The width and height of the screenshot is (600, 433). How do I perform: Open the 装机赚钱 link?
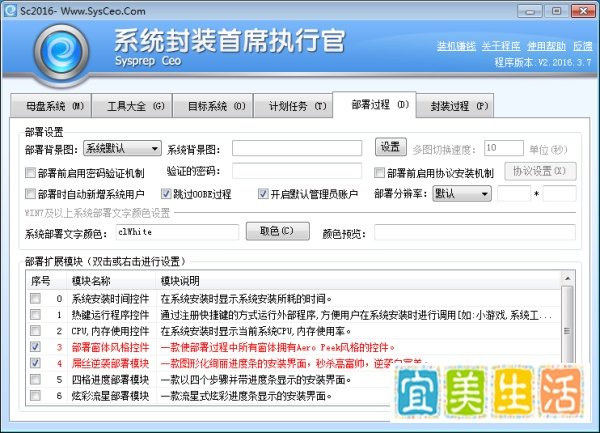tap(457, 46)
